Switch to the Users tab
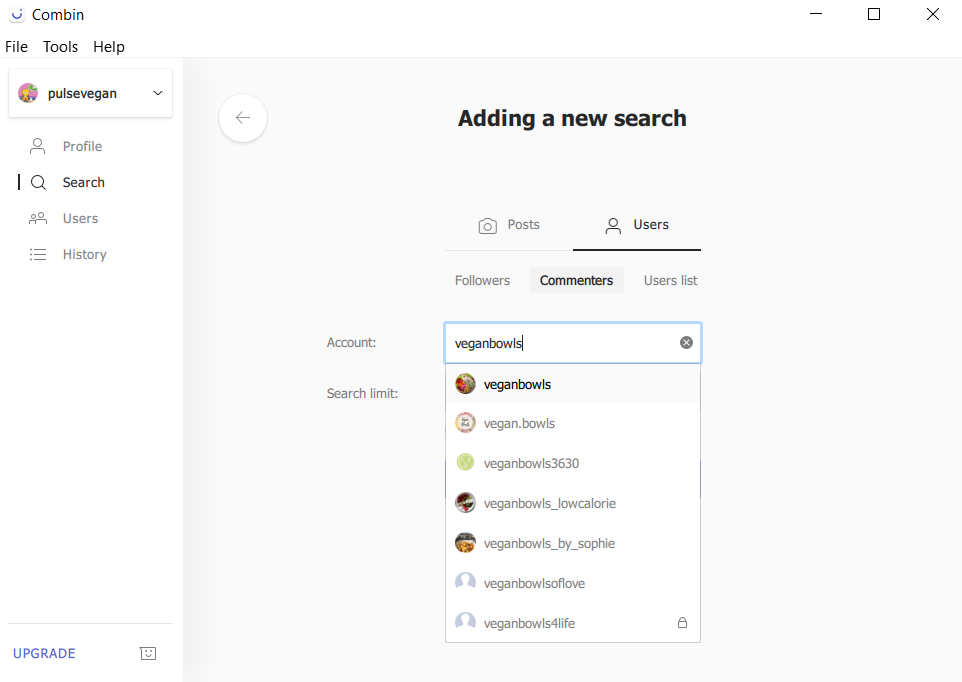The image size is (962, 682). click(637, 225)
